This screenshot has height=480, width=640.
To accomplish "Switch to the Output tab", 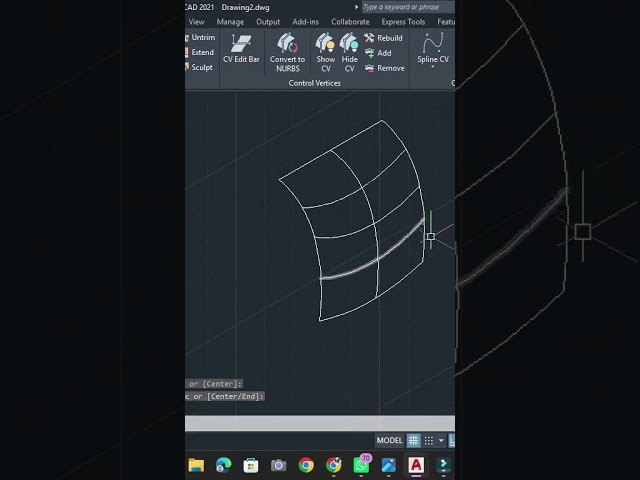I will (x=268, y=22).
